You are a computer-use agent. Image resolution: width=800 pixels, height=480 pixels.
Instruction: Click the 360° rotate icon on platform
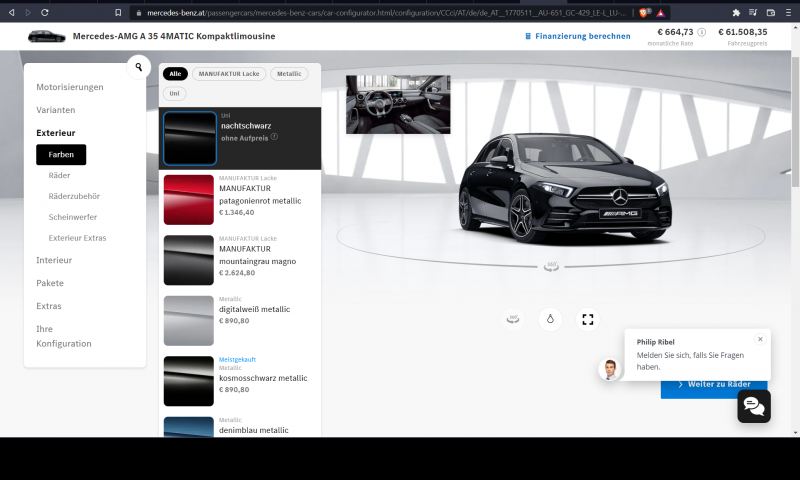tap(551, 266)
